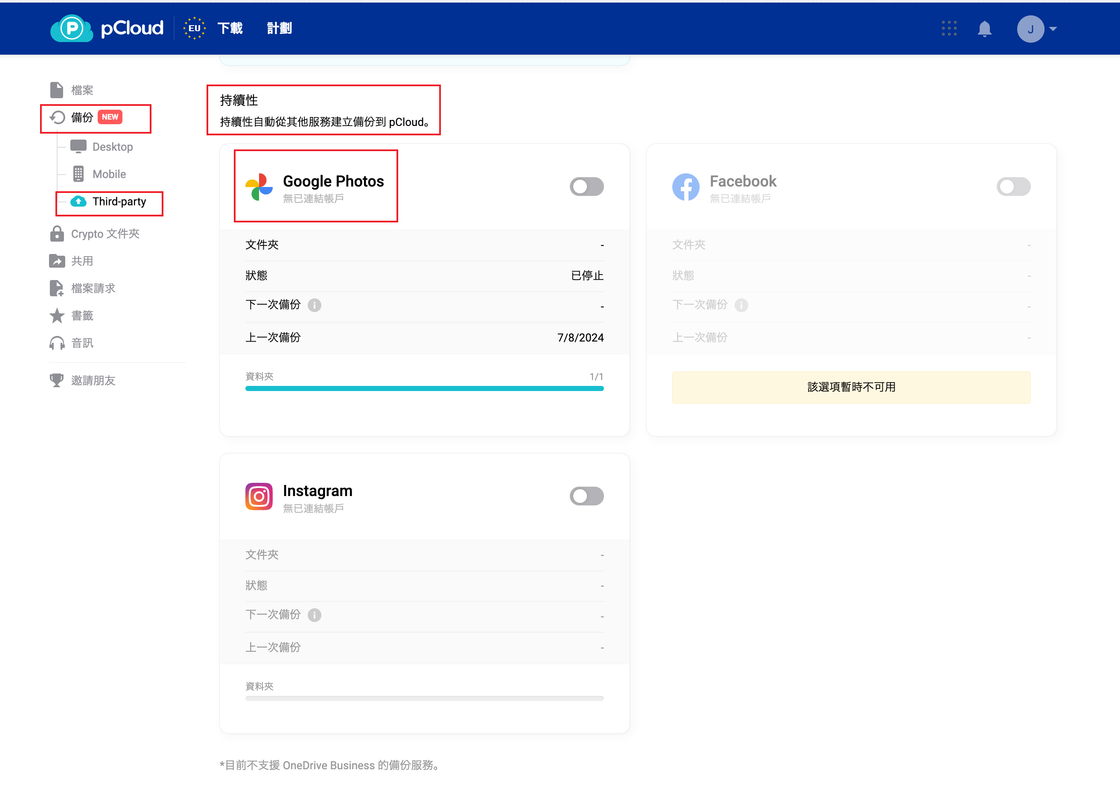This screenshot has height=800, width=1120.
Task: Click the Facebook logo icon
Action: [x=686, y=187]
